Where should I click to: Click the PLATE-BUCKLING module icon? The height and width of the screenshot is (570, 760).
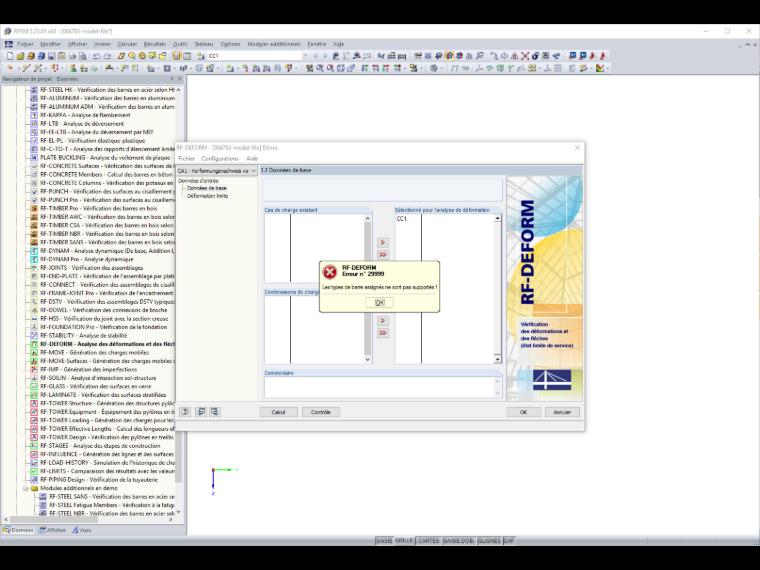coord(34,158)
